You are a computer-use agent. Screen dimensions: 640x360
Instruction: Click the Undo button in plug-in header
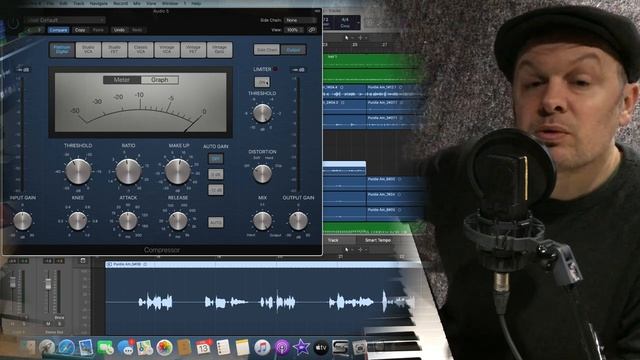(119, 30)
